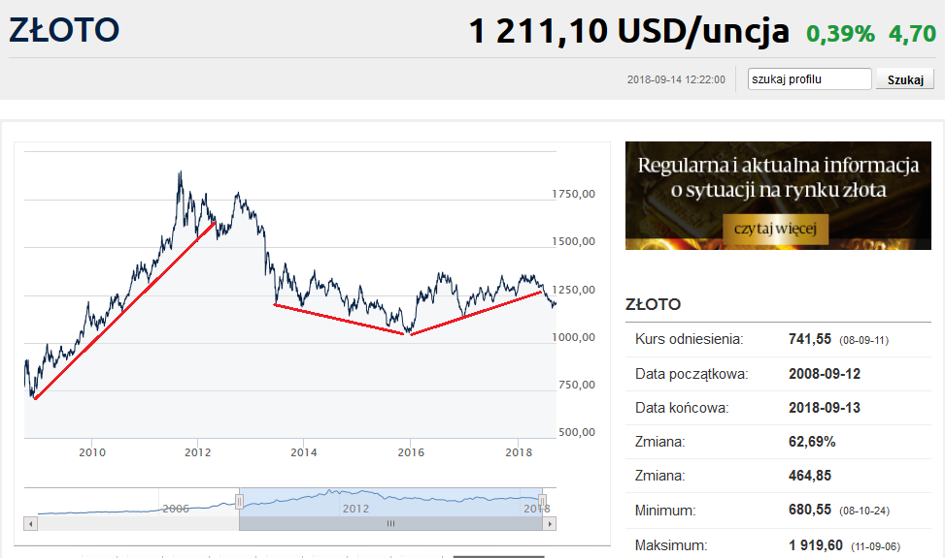Click the 4,70 change value
Image resolution: width=945 pixels, height=558 pixels.
pos(912,34)
